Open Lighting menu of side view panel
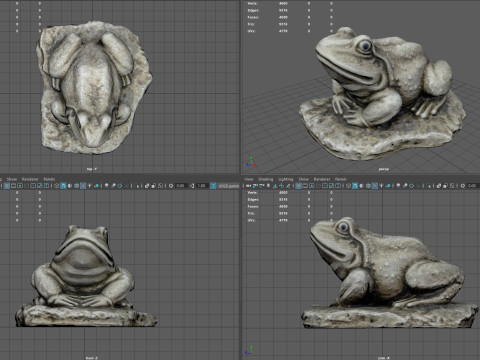480x360 pixels. point(286,179)
